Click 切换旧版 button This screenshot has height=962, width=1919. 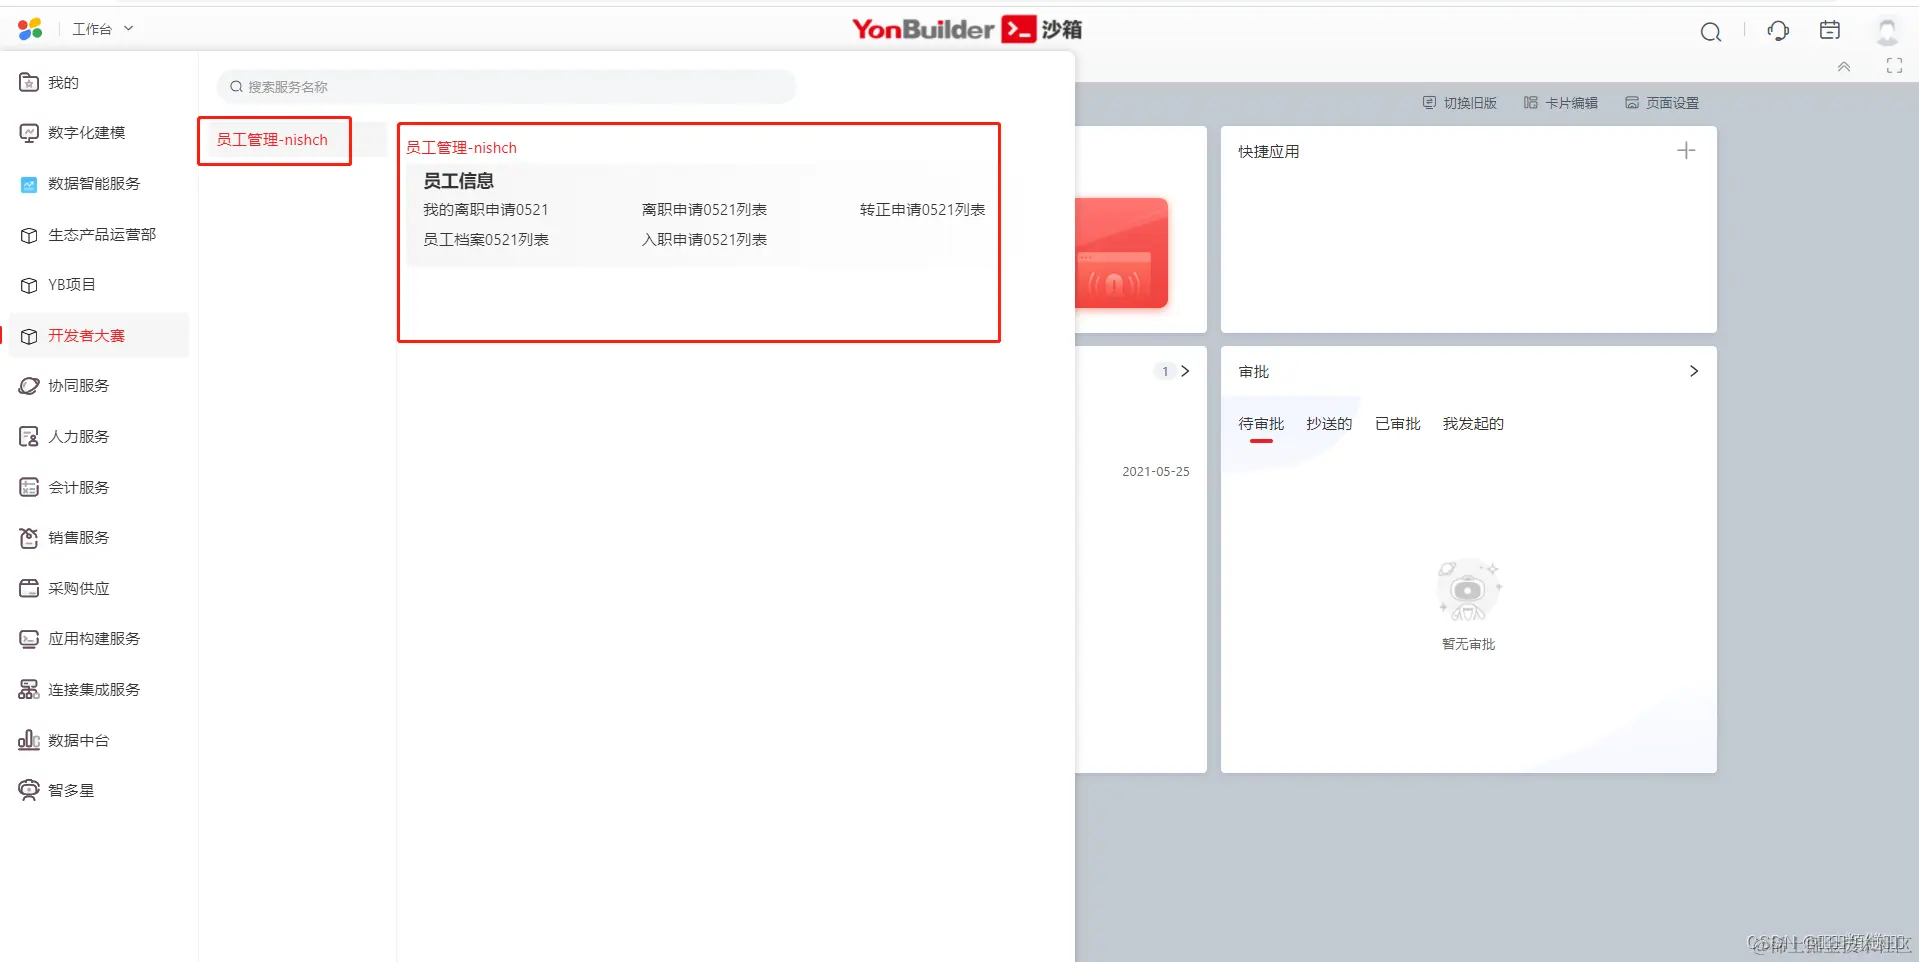pos(1460,103)
